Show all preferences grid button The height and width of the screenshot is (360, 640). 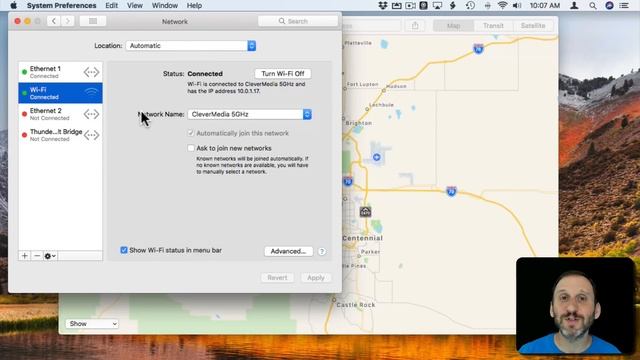[93, 21]
